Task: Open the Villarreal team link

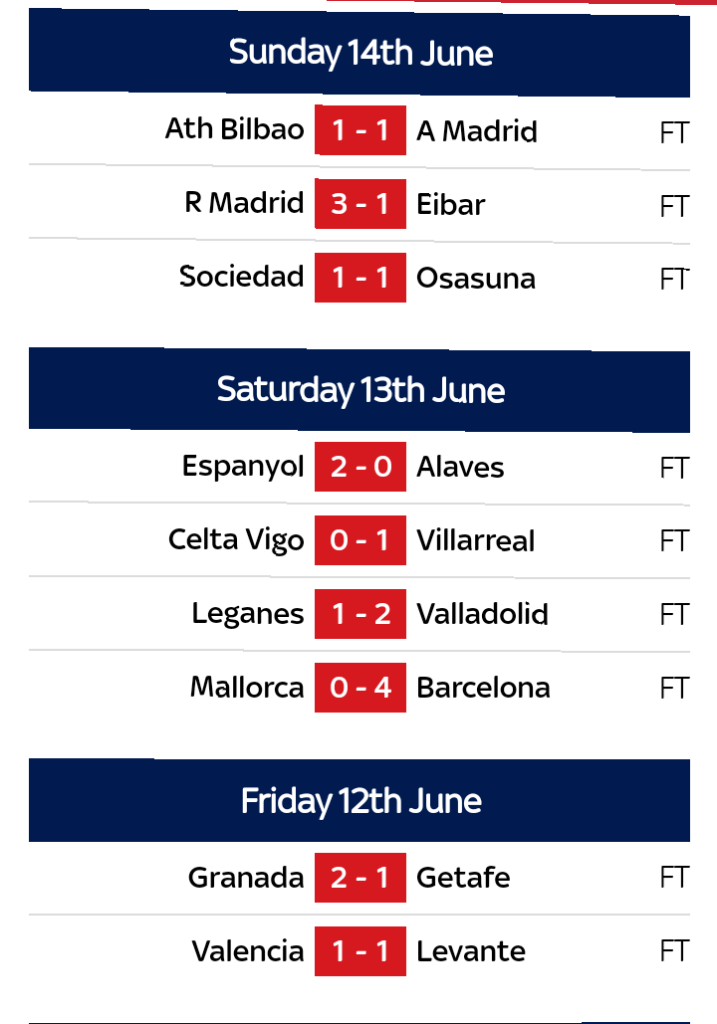Action: (x=475, y=541)
